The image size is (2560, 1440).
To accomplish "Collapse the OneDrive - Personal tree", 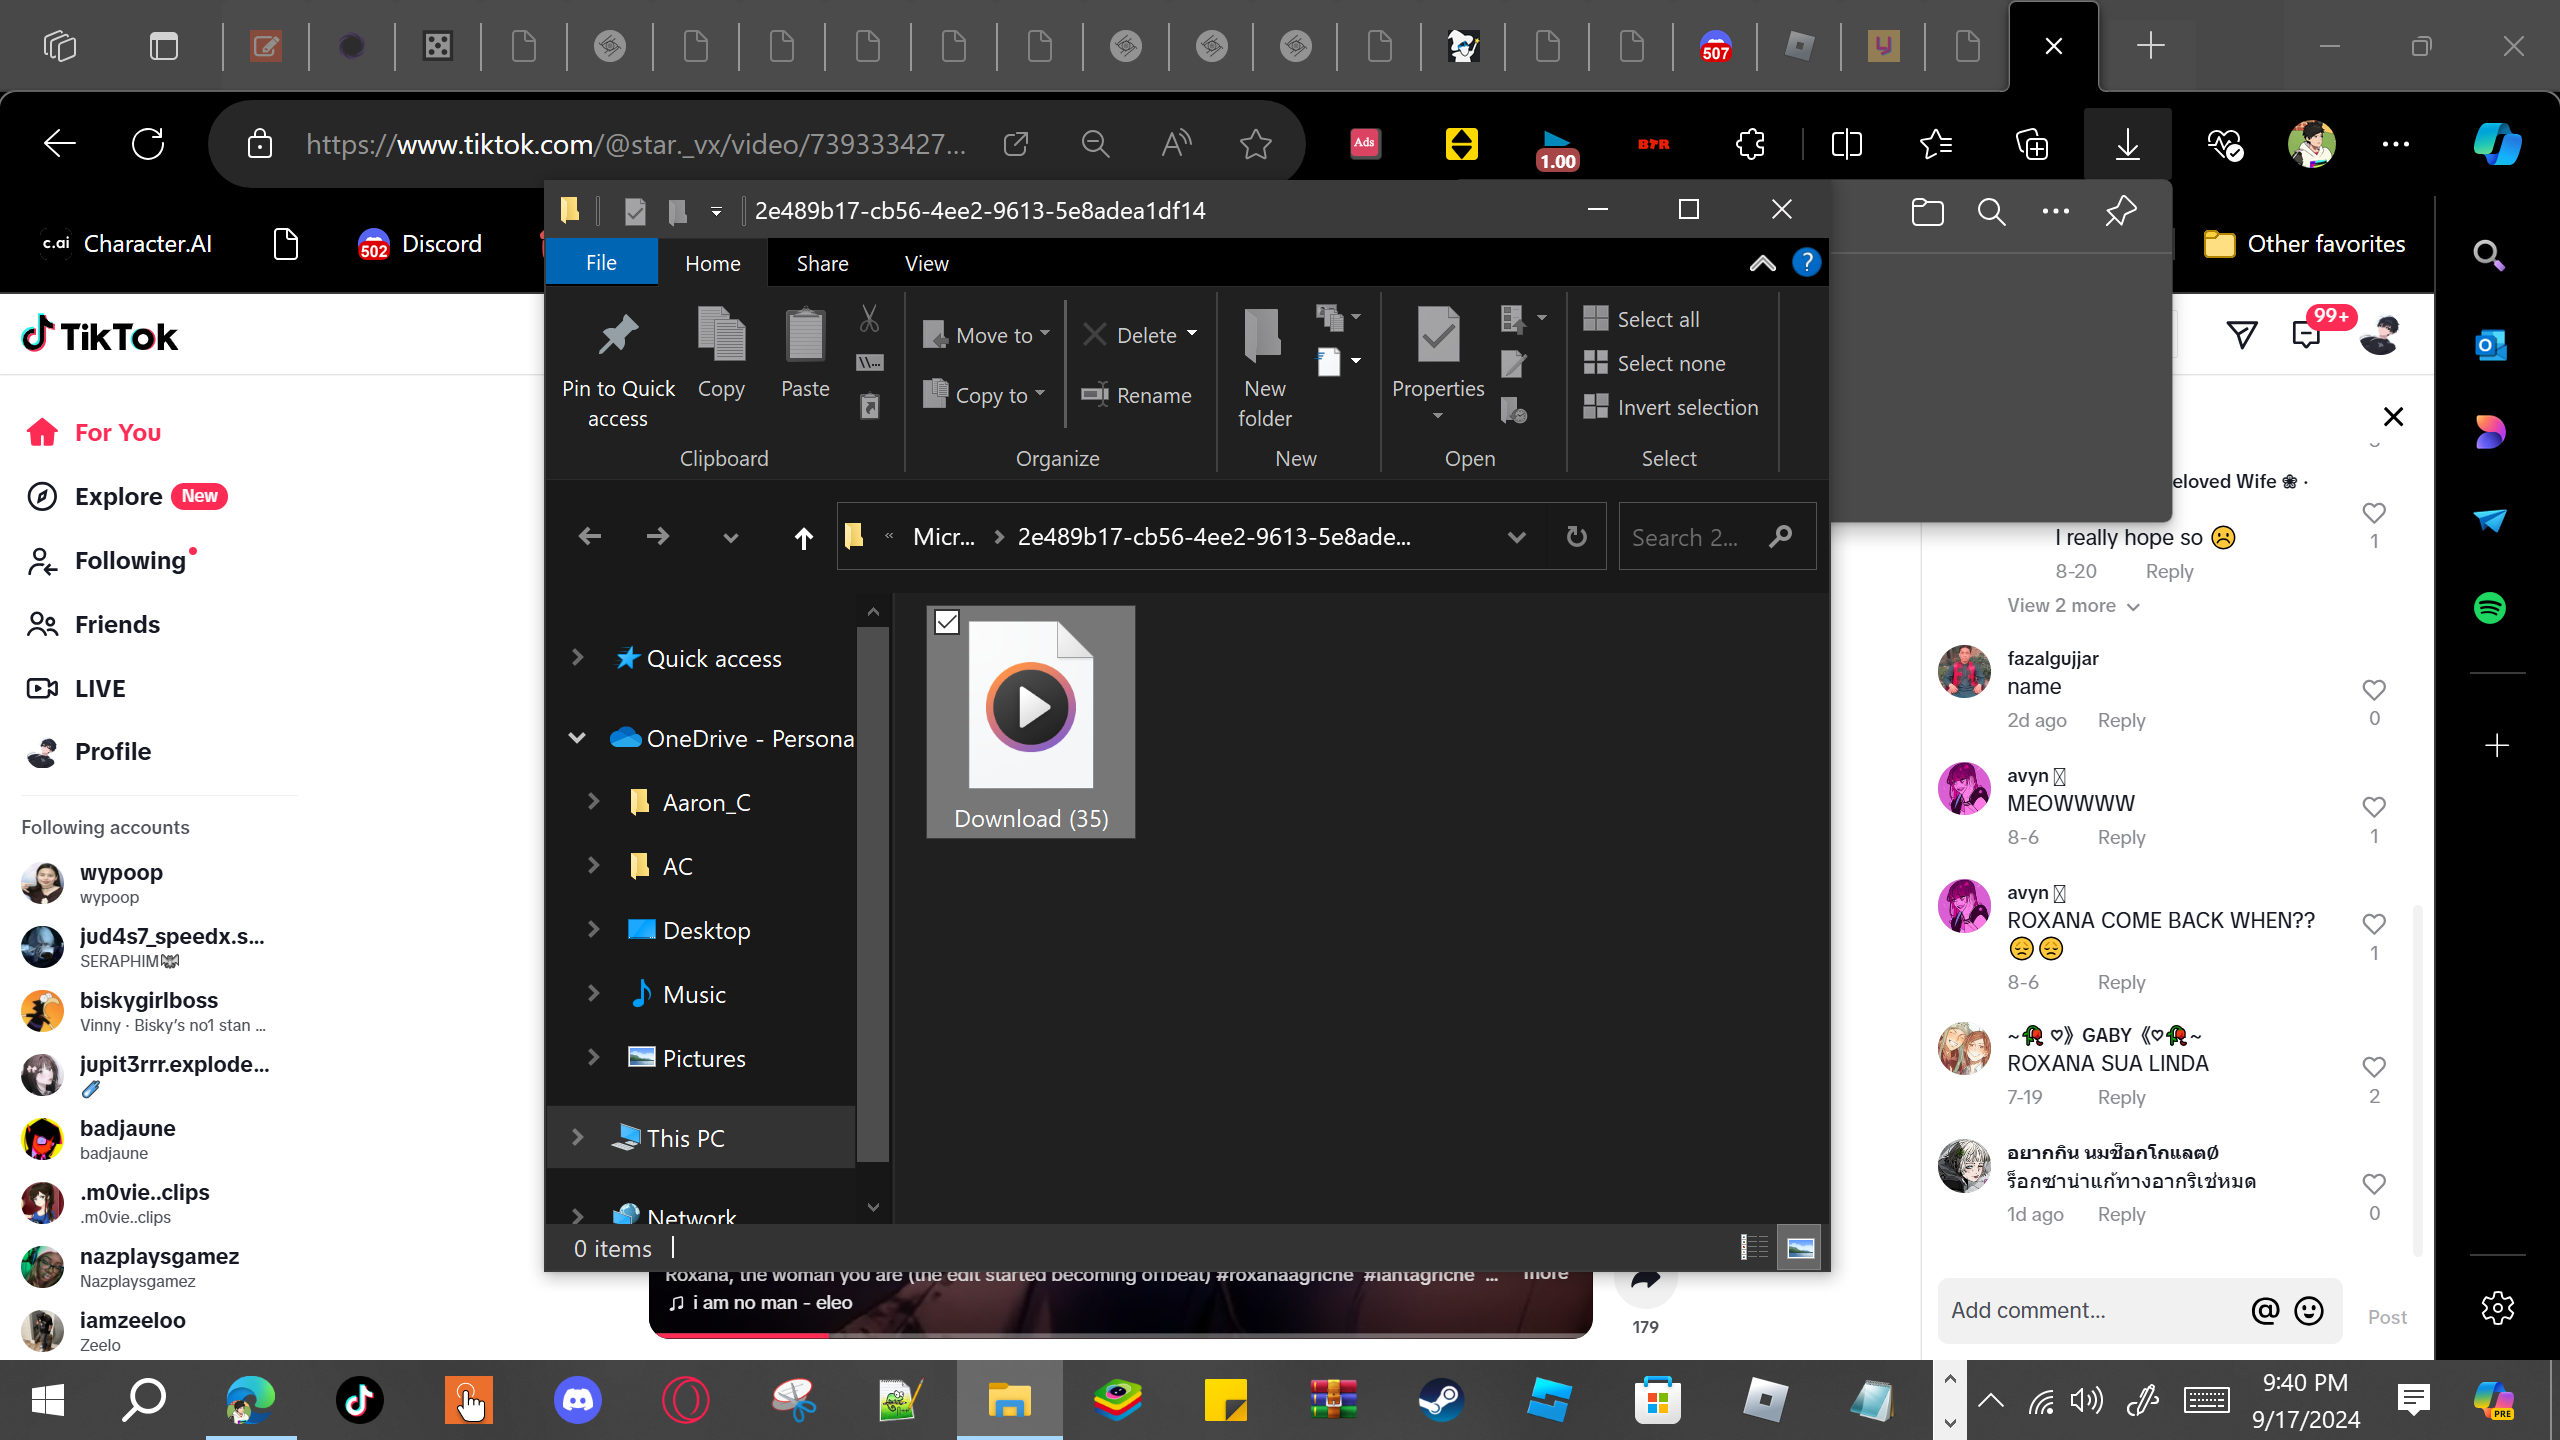I will (577, 738).
